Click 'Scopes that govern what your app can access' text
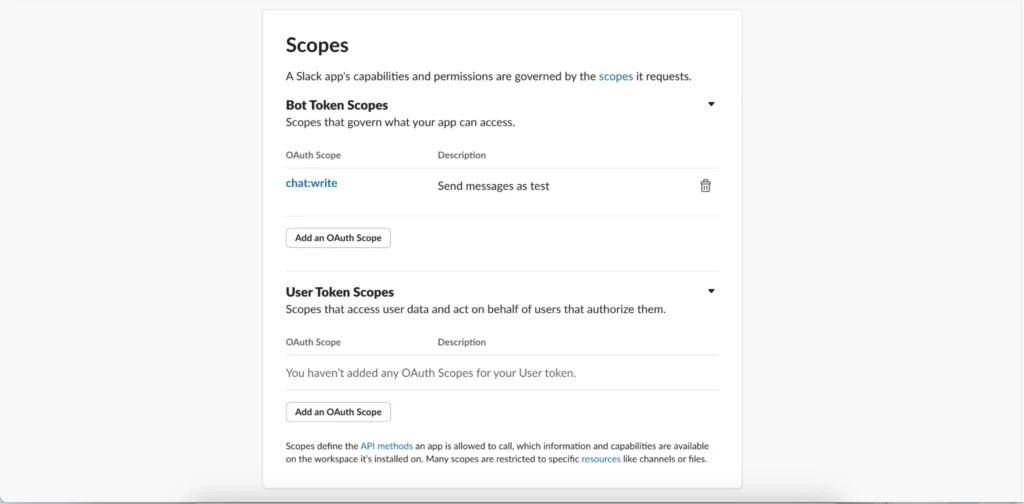 coord(400,122)
